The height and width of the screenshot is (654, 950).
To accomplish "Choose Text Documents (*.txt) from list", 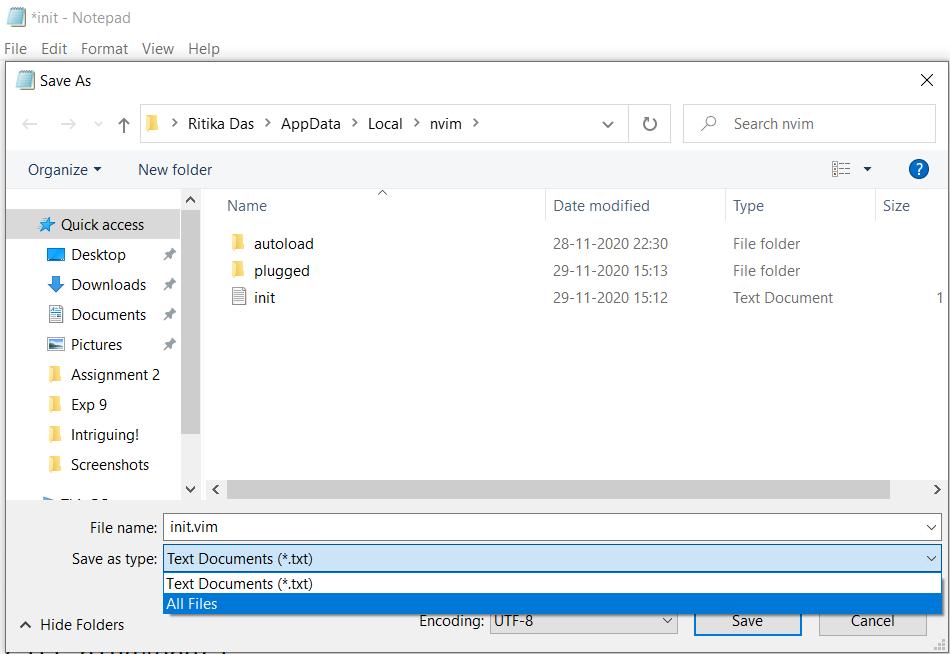I will tap(552, 584).
